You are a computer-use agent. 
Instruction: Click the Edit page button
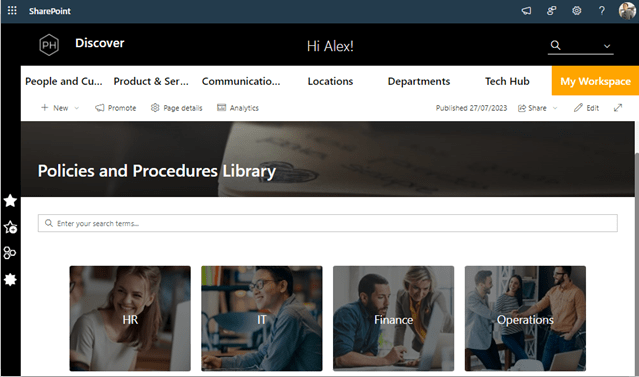tap(586, 108)
